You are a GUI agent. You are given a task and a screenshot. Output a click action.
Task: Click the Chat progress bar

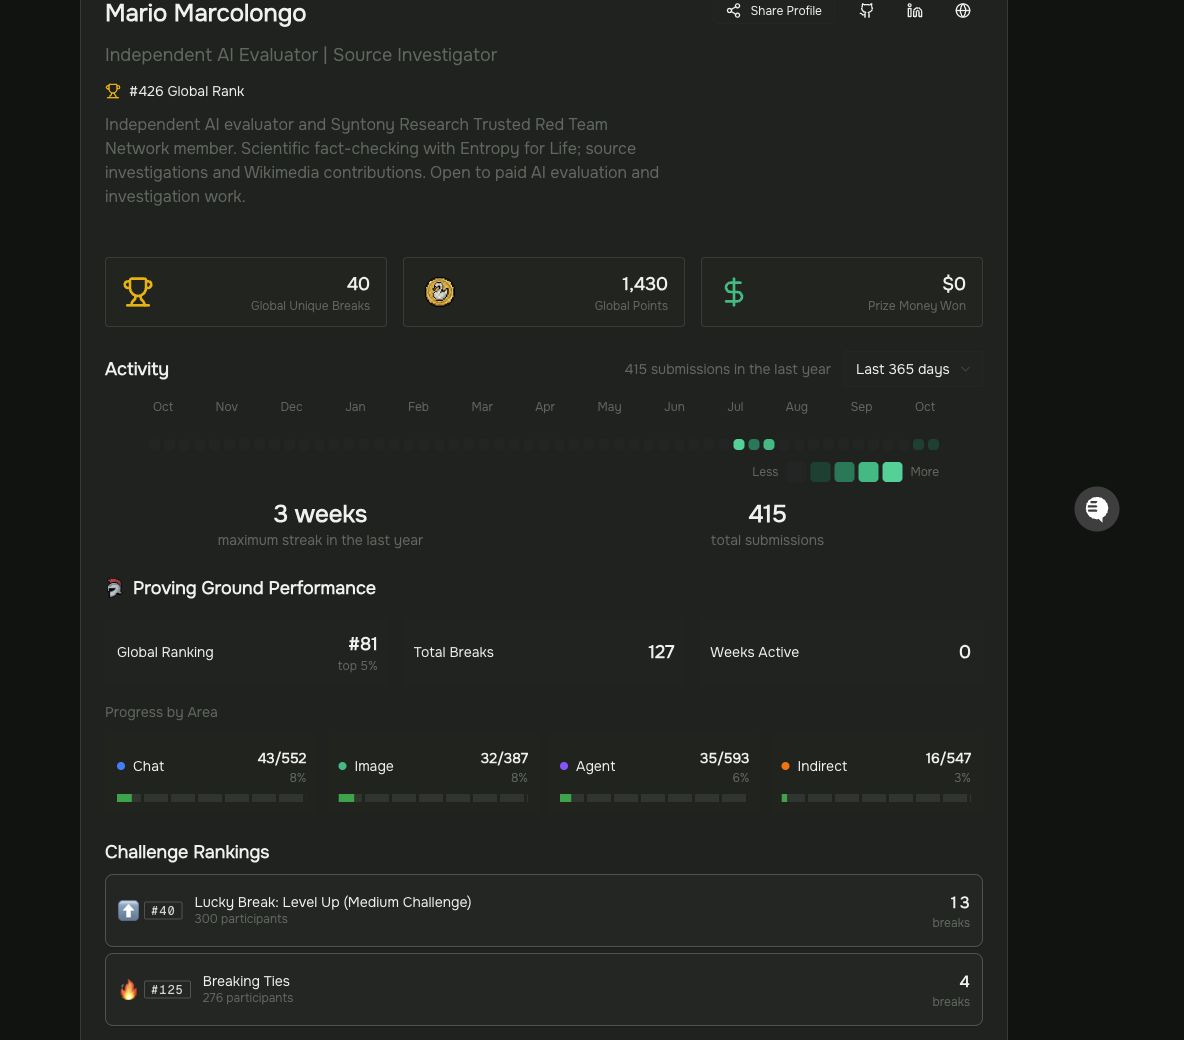coord(210,798)
